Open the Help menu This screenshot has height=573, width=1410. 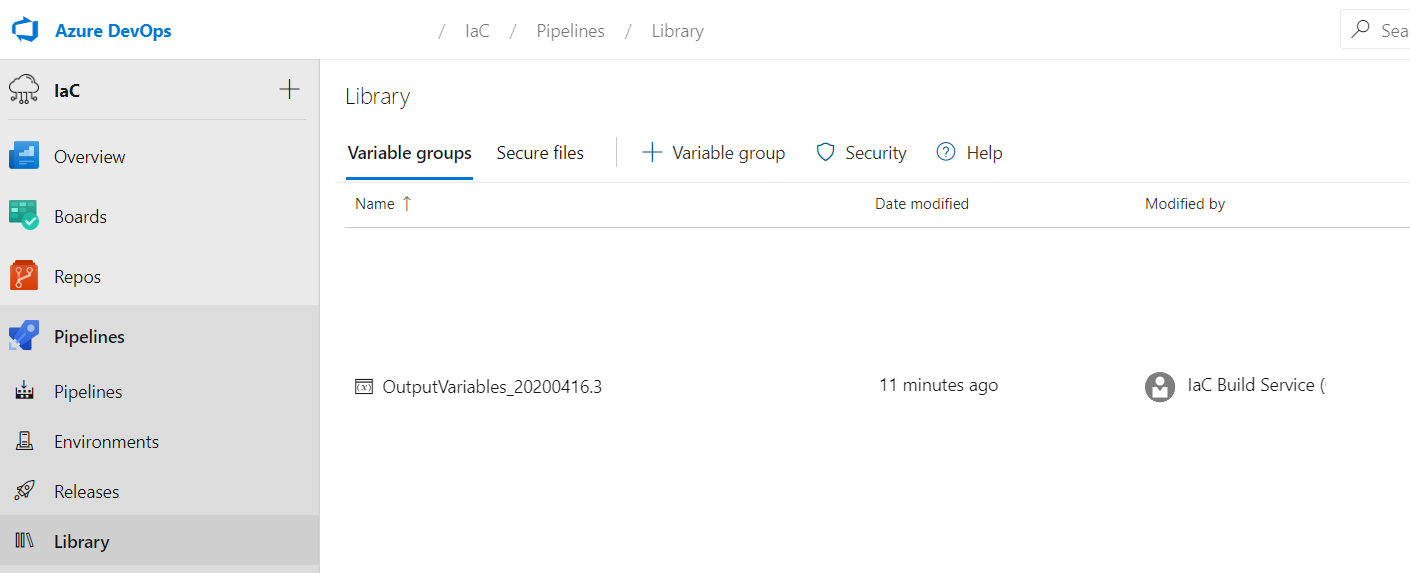click(969, 153)
